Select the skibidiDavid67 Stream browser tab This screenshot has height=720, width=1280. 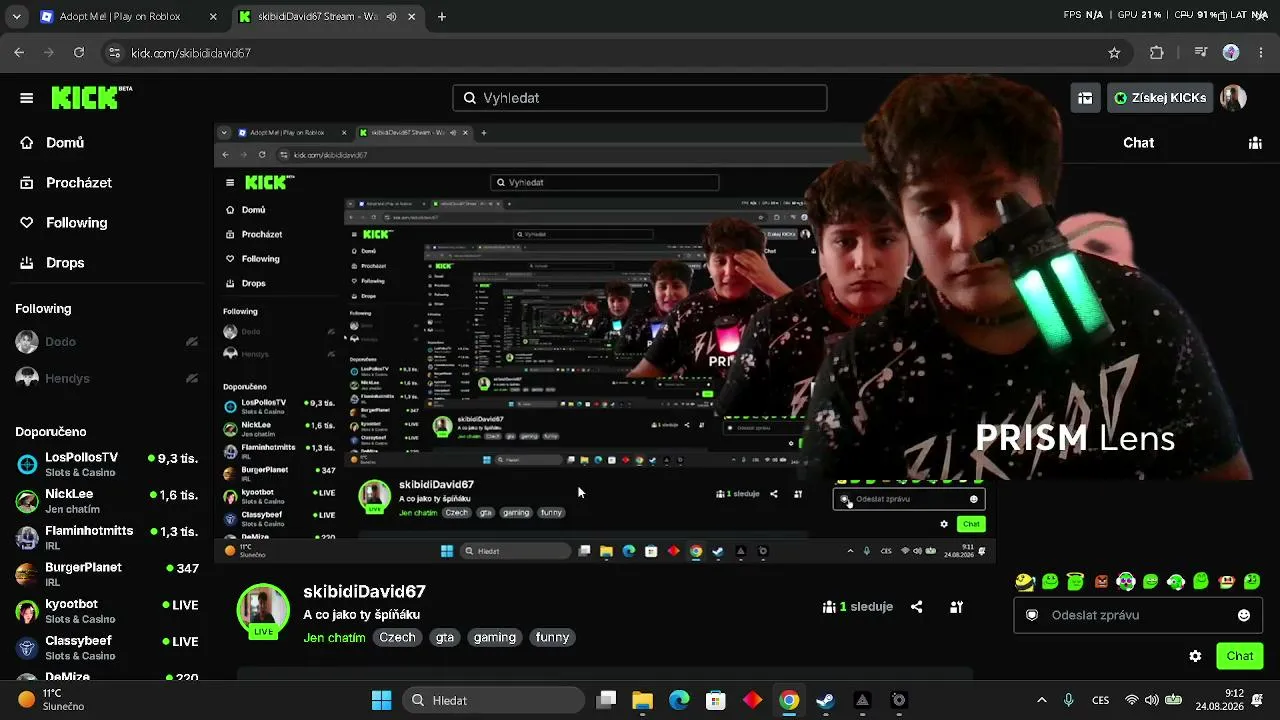pyautogui.click(x=329, y=17)
